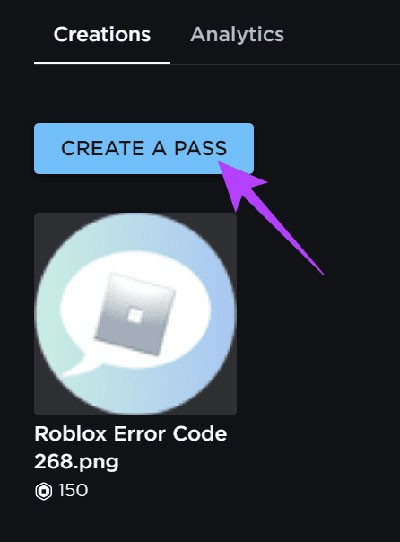Click the dark corner of the pass thumbnail tile
Viewport: 400px width, 542px height.
point(41,221)
